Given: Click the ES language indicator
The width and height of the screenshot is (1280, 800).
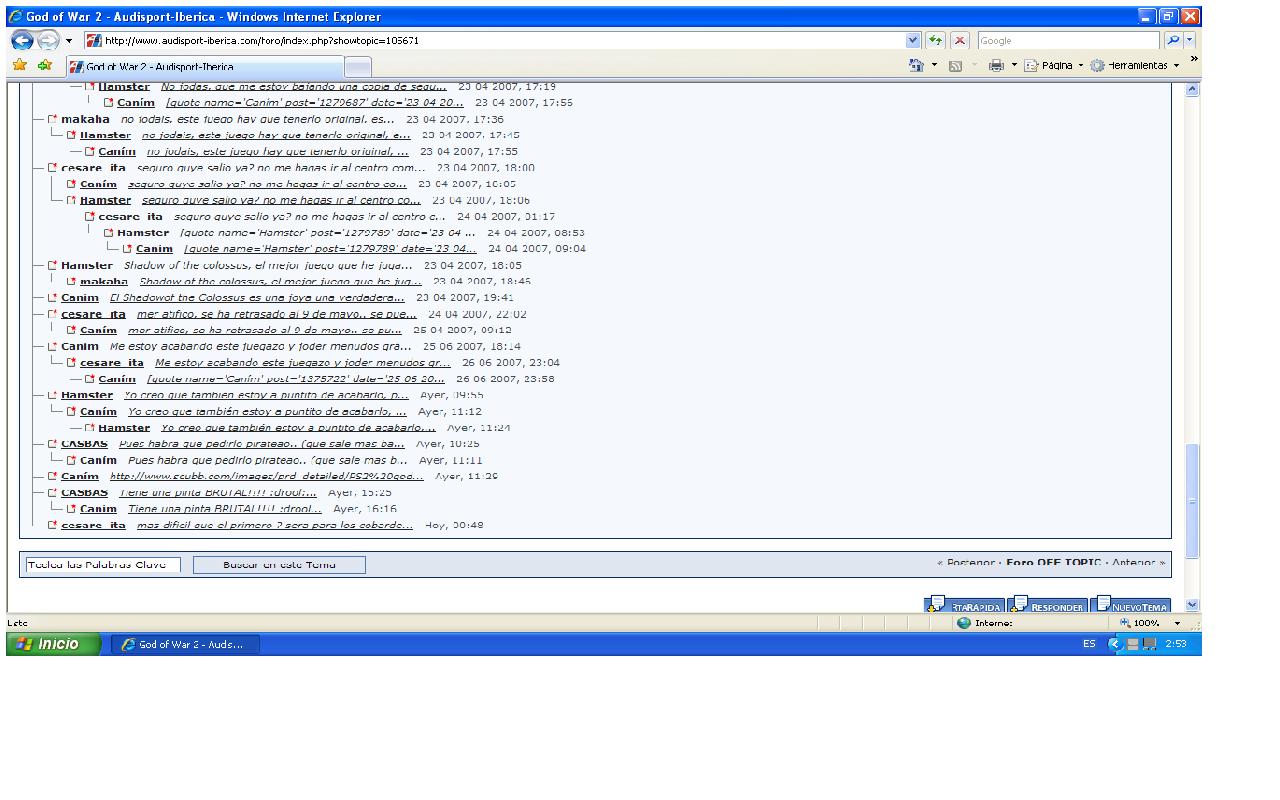Looking at the screenshot, I should pos(1089,644).
